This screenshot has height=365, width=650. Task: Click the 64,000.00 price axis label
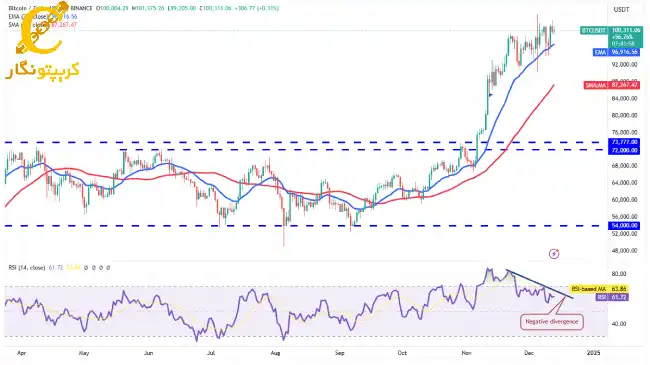[625, 183]
